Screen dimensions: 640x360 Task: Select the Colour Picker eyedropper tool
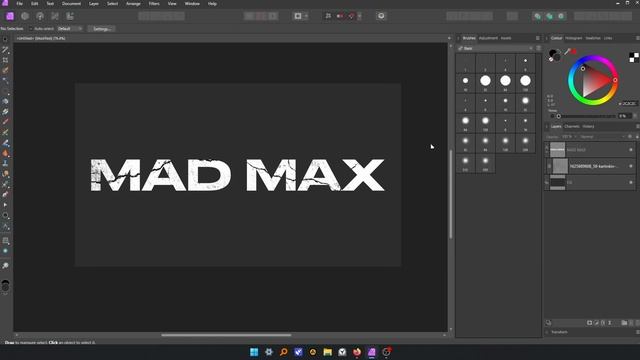[5, 49]
